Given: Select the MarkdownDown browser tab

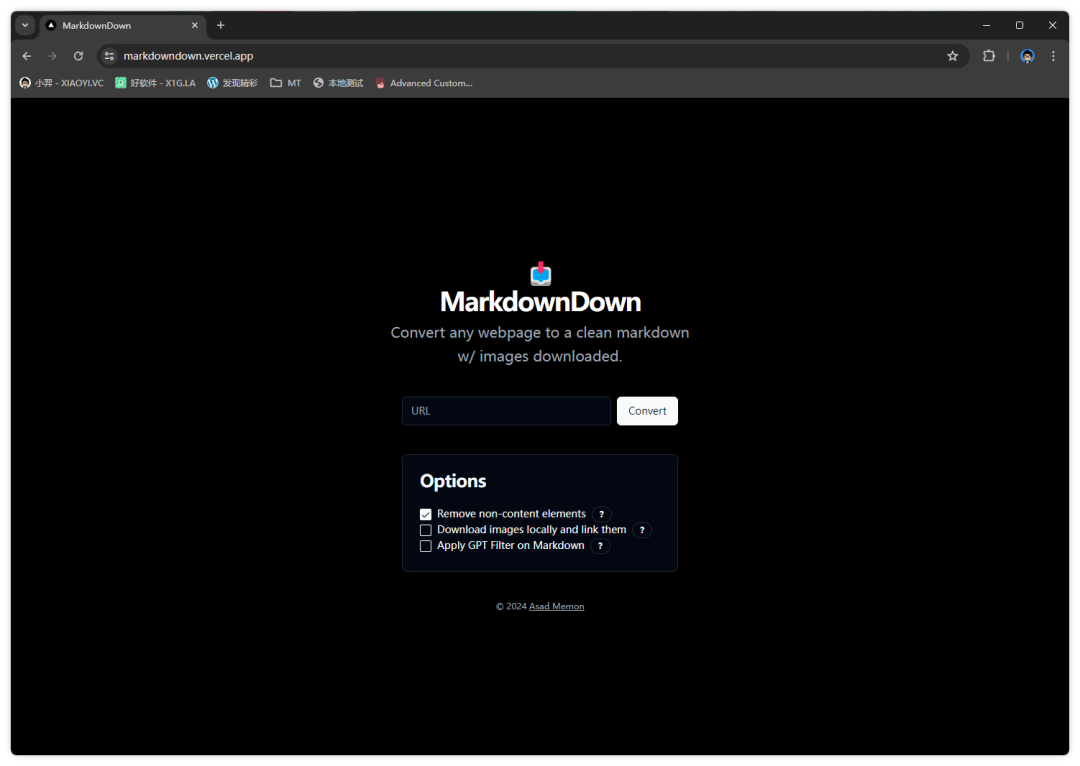Looking at the screenshot, I should coord(123,25).
